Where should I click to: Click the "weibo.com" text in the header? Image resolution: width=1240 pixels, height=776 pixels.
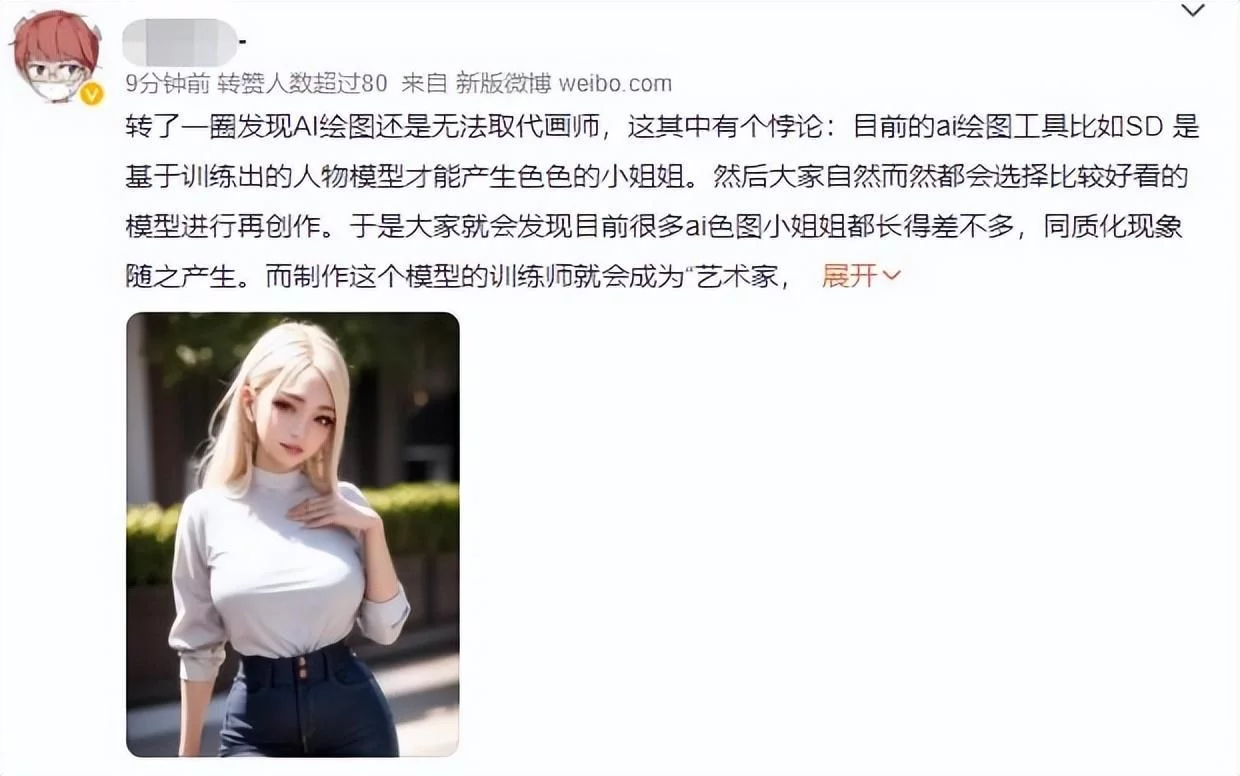(615, 83)
